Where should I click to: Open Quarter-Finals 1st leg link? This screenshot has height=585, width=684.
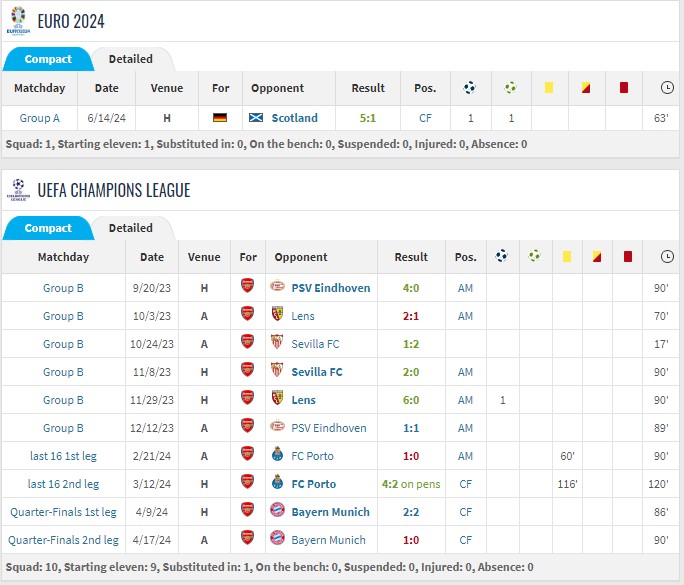pos(63,512)
